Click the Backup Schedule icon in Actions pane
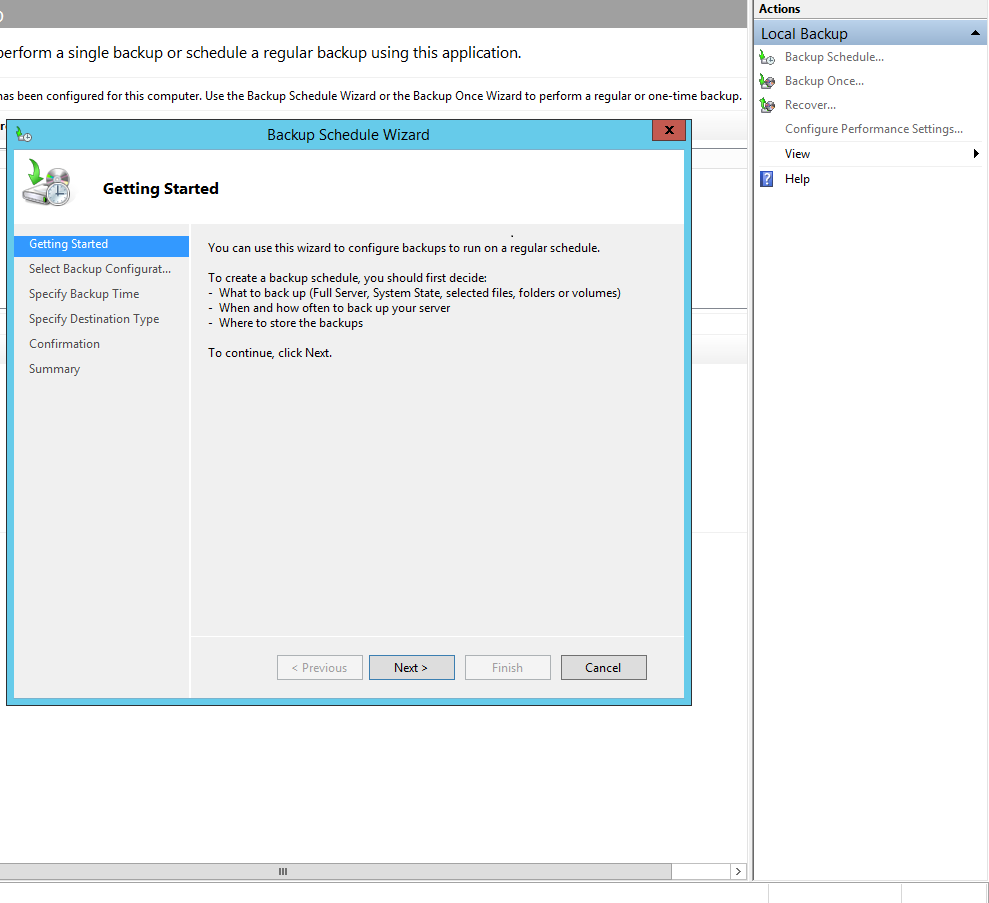Screen dimensions: 989x903 pos(767,57)
